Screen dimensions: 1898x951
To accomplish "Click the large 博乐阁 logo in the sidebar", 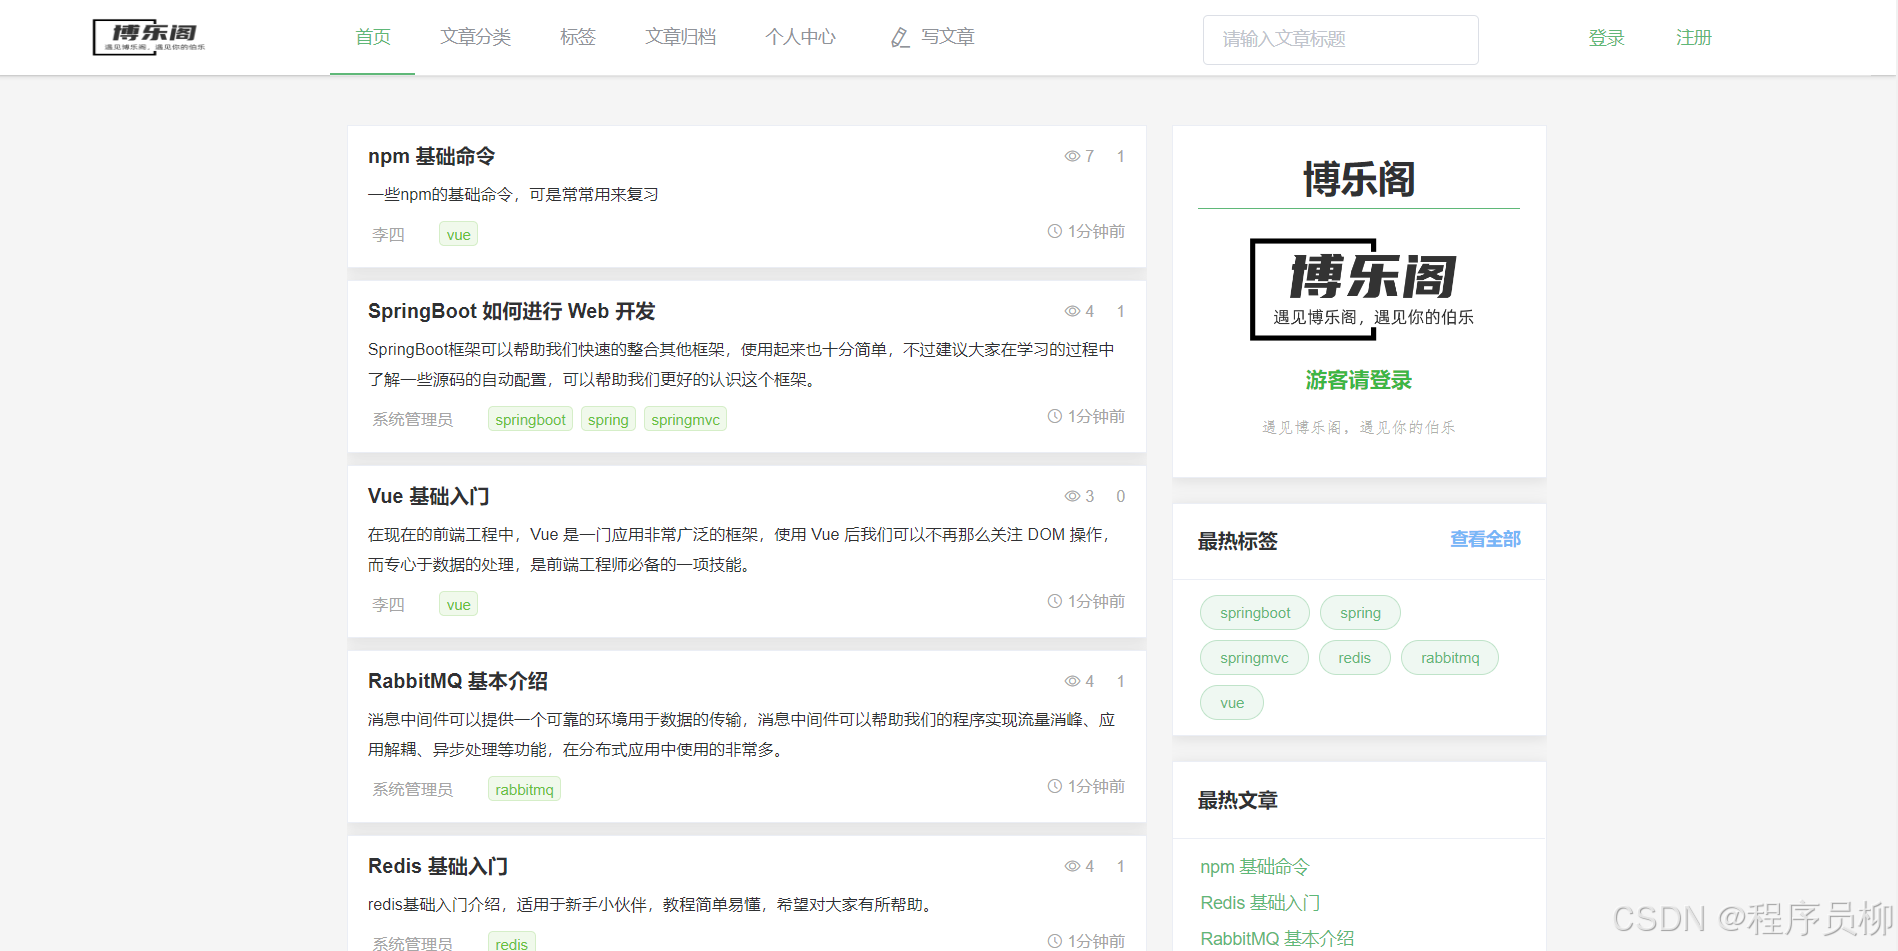I will tap(1362, 289).
